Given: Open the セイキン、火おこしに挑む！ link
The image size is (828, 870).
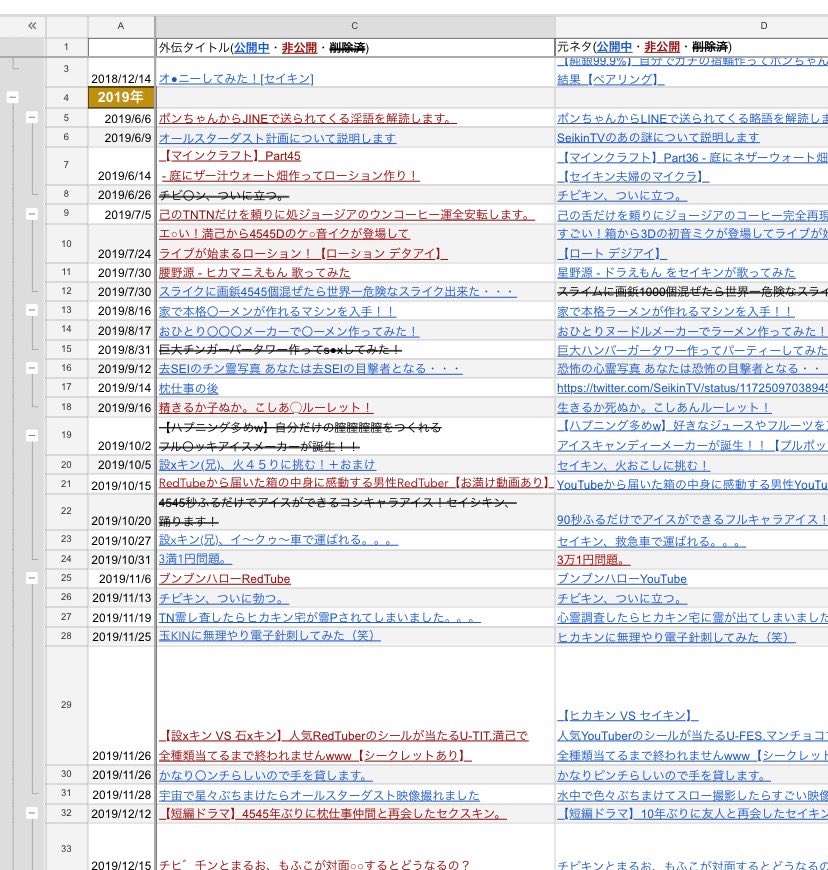Looking at the screenshot, I should point(633,466).
